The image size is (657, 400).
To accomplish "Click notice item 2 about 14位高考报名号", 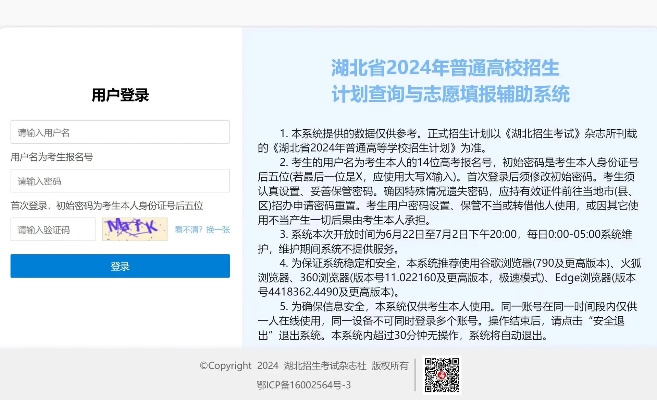I will click(448, 191).
